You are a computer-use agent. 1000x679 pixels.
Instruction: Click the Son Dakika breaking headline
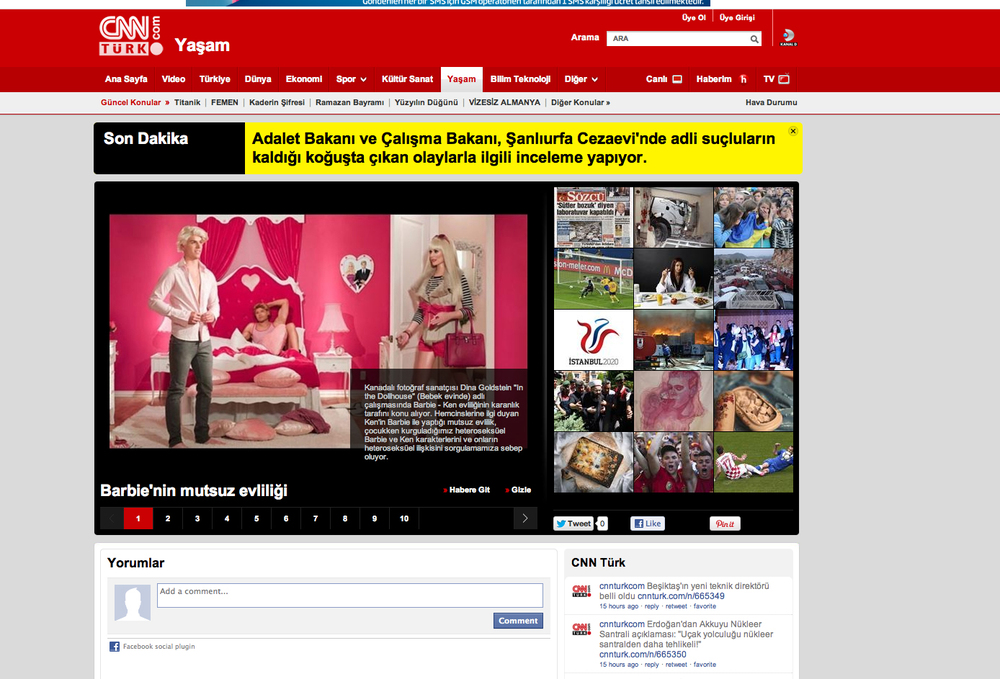pos(513,148)
